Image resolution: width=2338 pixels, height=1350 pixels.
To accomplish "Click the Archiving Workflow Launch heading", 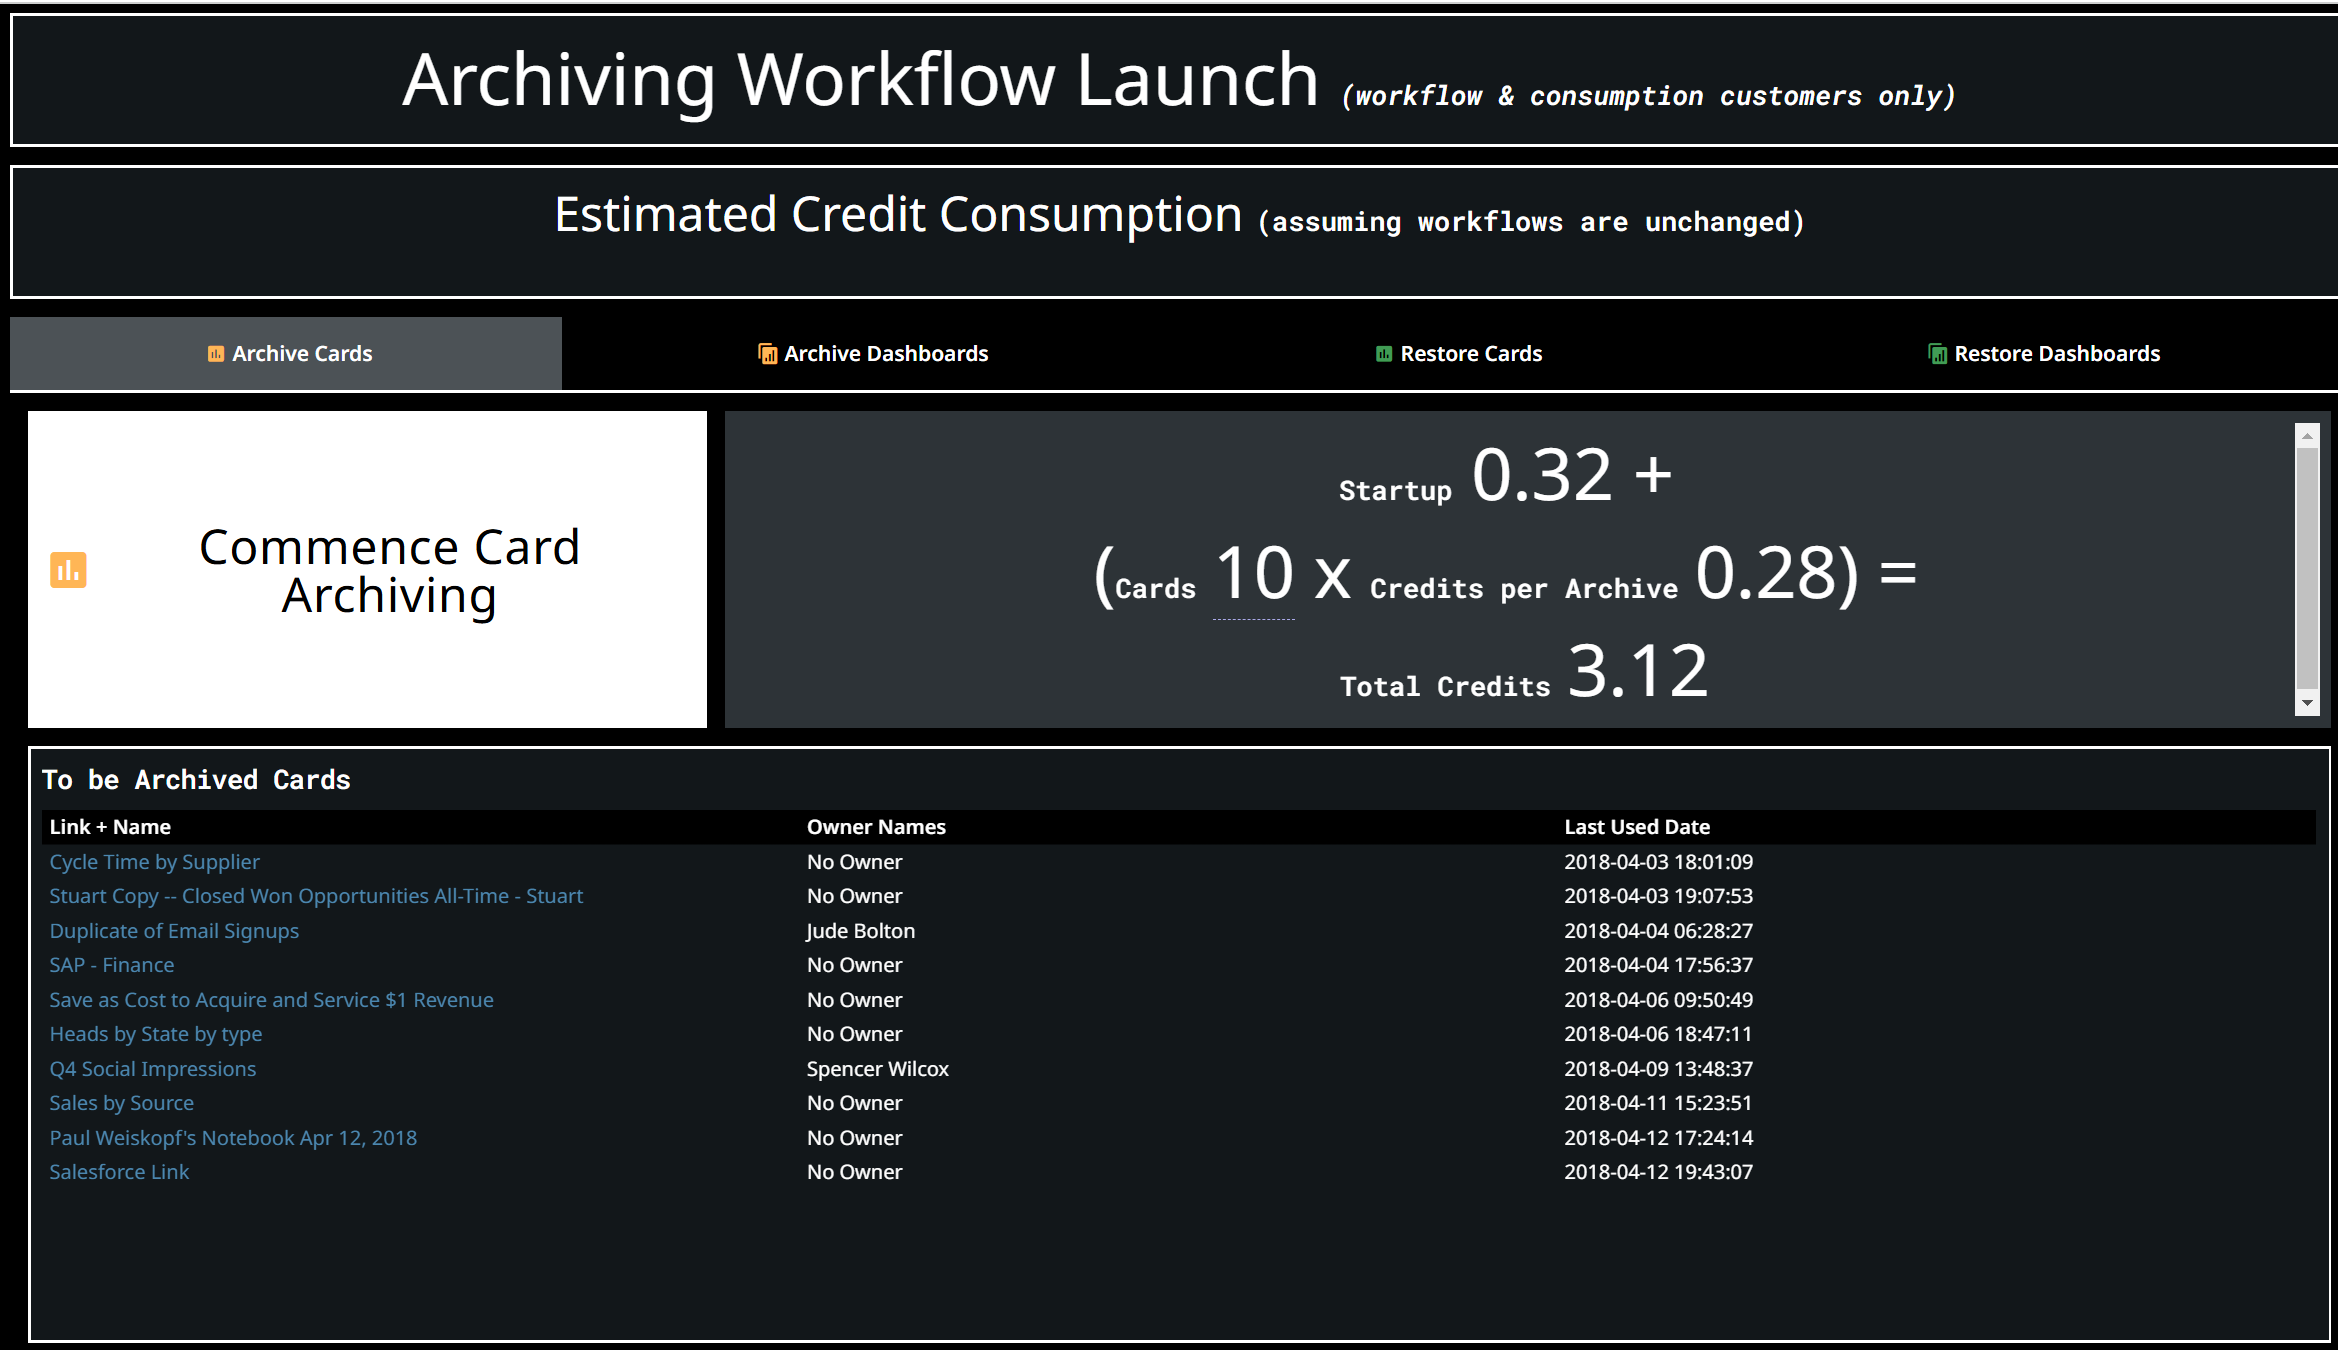I will tap(860, 80).
